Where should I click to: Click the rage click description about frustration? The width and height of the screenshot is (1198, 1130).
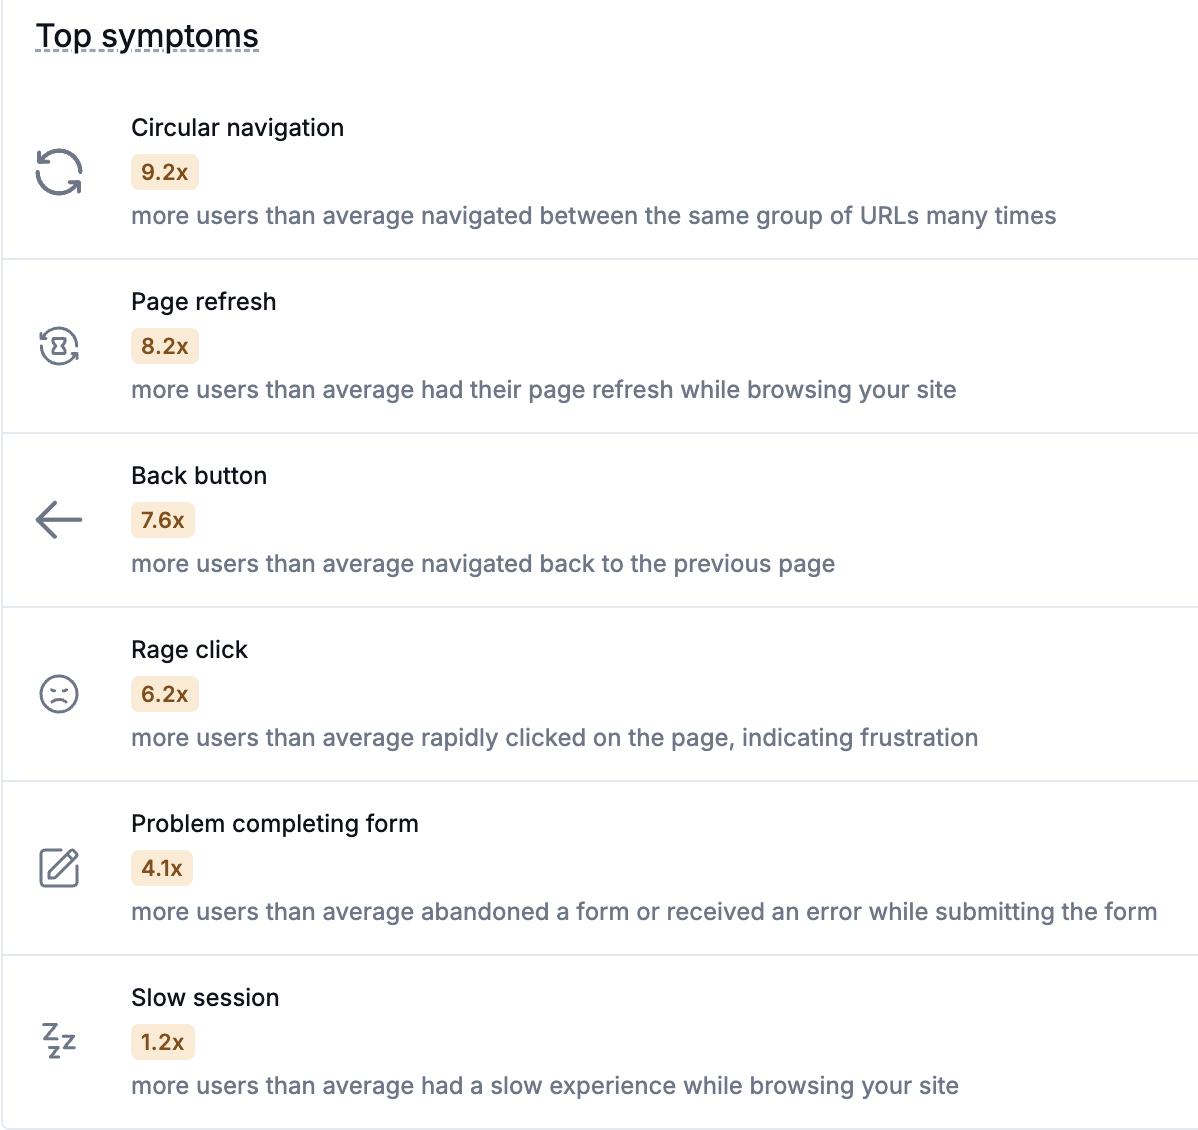(x=554, y=738)
